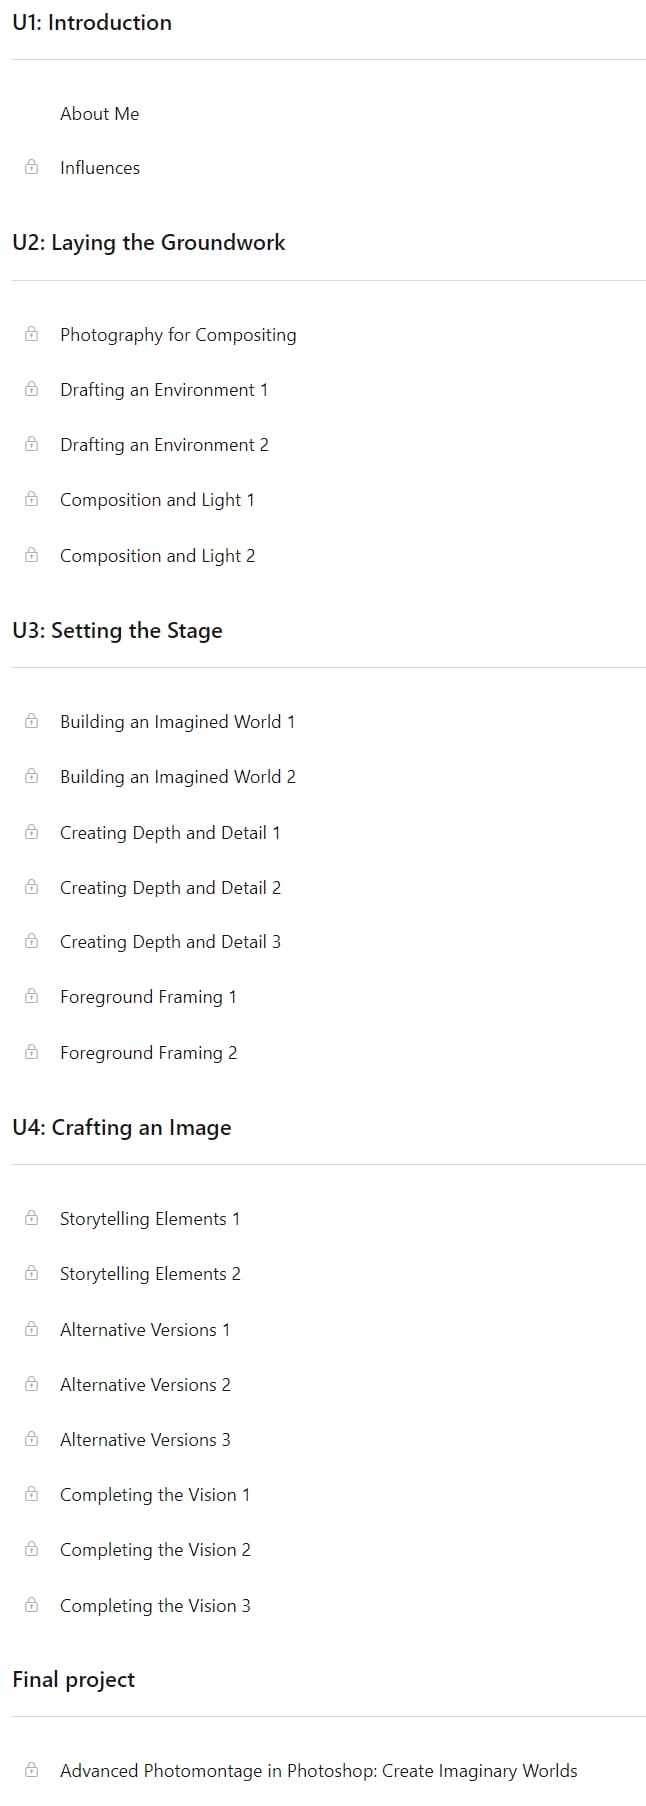Screen dimensions: 646x1806
Task: Click the lock icon beside Influences
Action: point(31,167)
